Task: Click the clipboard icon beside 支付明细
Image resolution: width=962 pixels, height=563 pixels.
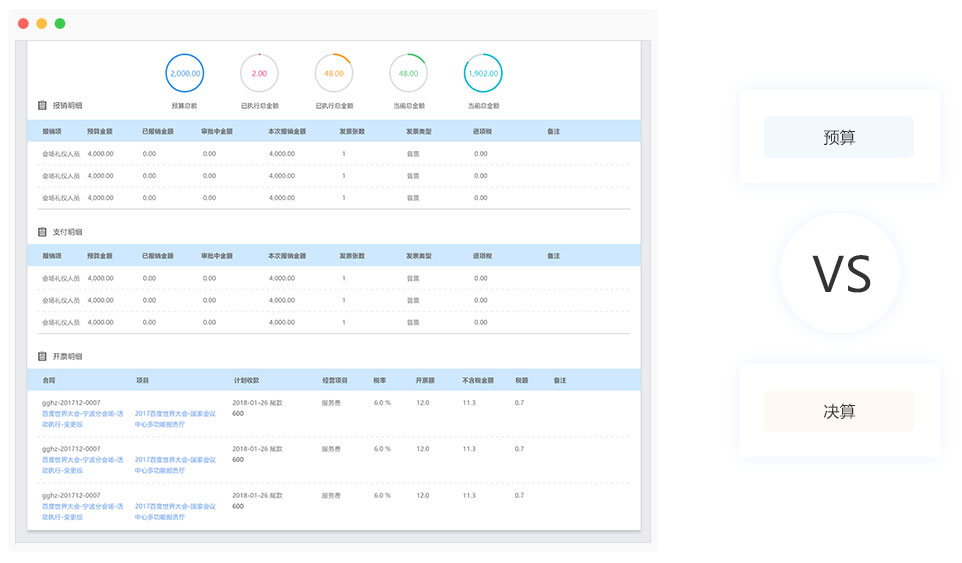Action: (x=42, y=231)
